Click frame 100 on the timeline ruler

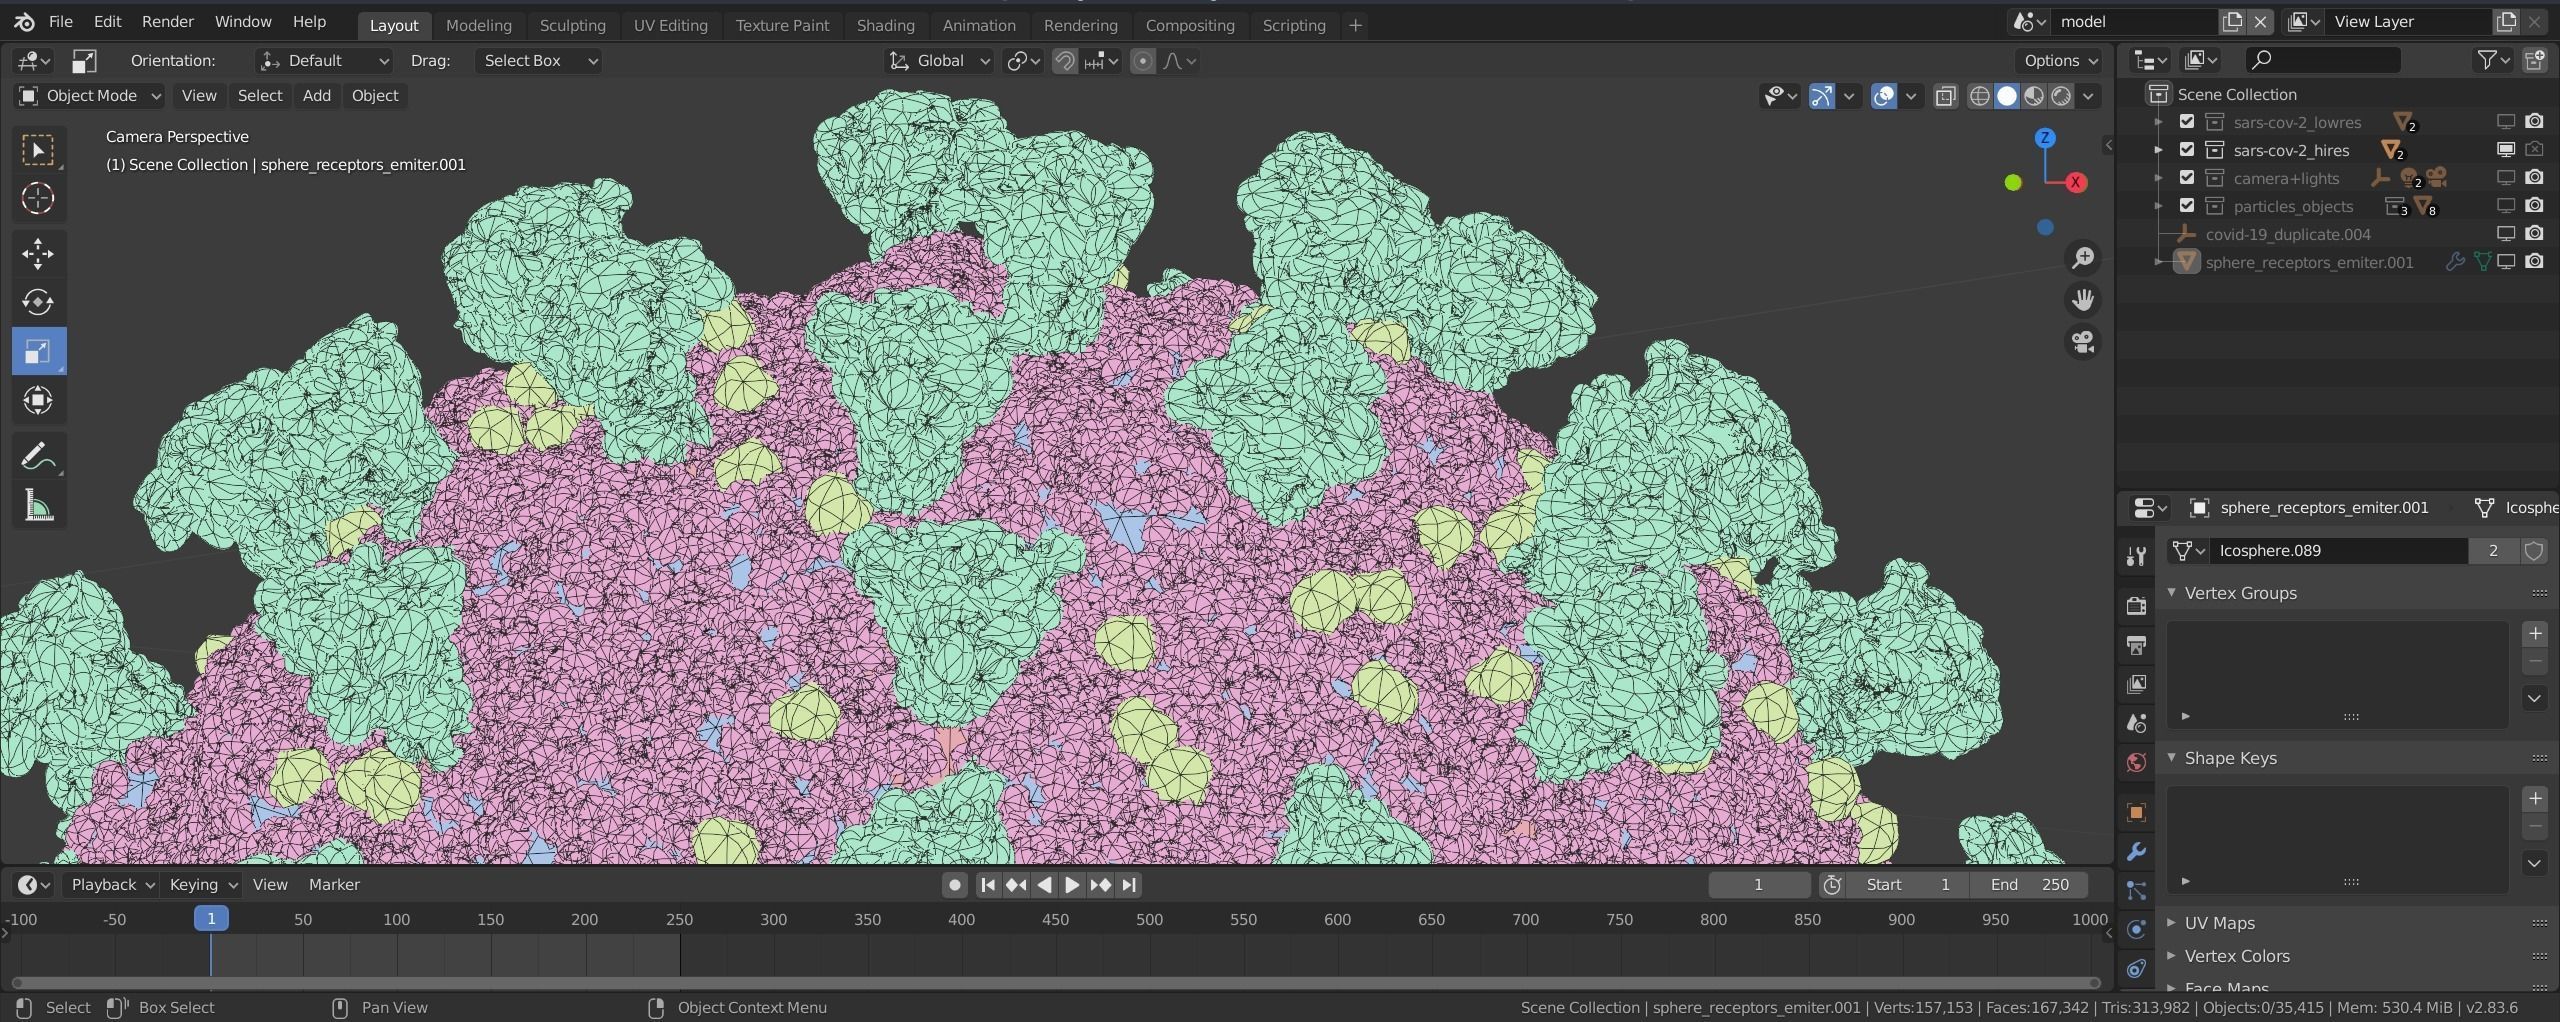pyautogui.click(x=396, y=919)
